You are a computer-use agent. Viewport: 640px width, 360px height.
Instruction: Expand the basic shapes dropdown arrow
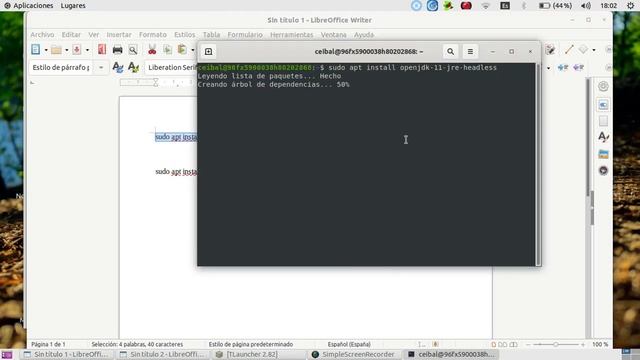594,50
